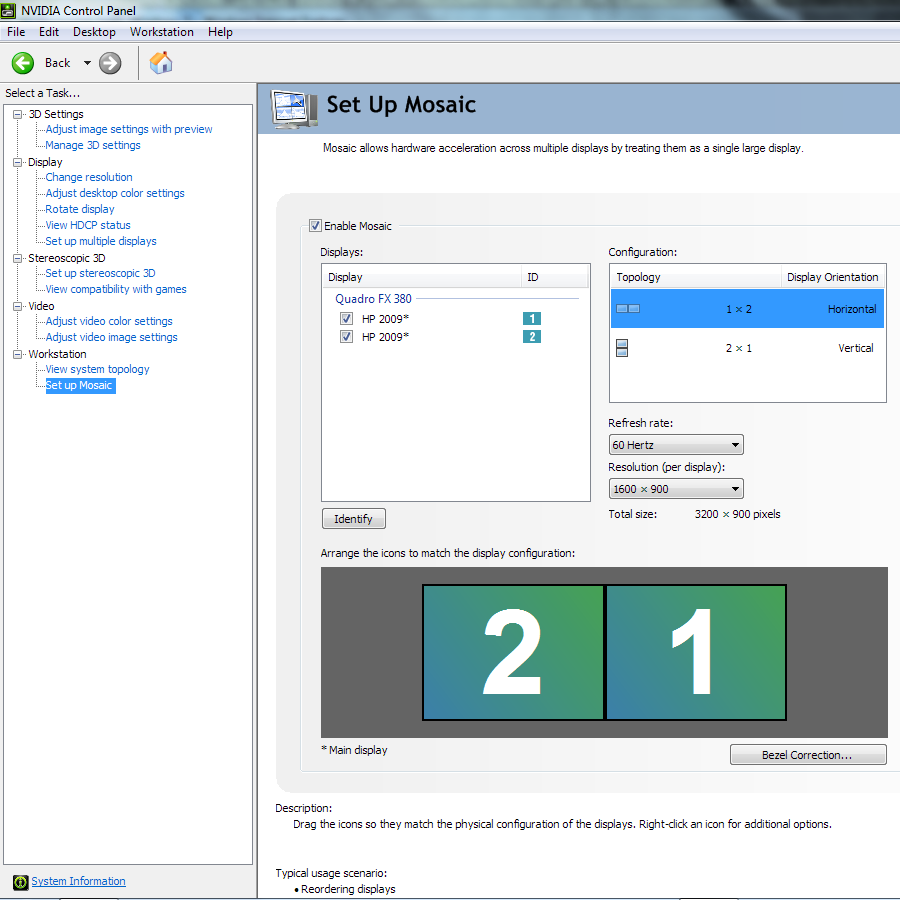Open Back history dropdown arrow
Viewport: 900px width, 900px height.
(x=87, y=63)
